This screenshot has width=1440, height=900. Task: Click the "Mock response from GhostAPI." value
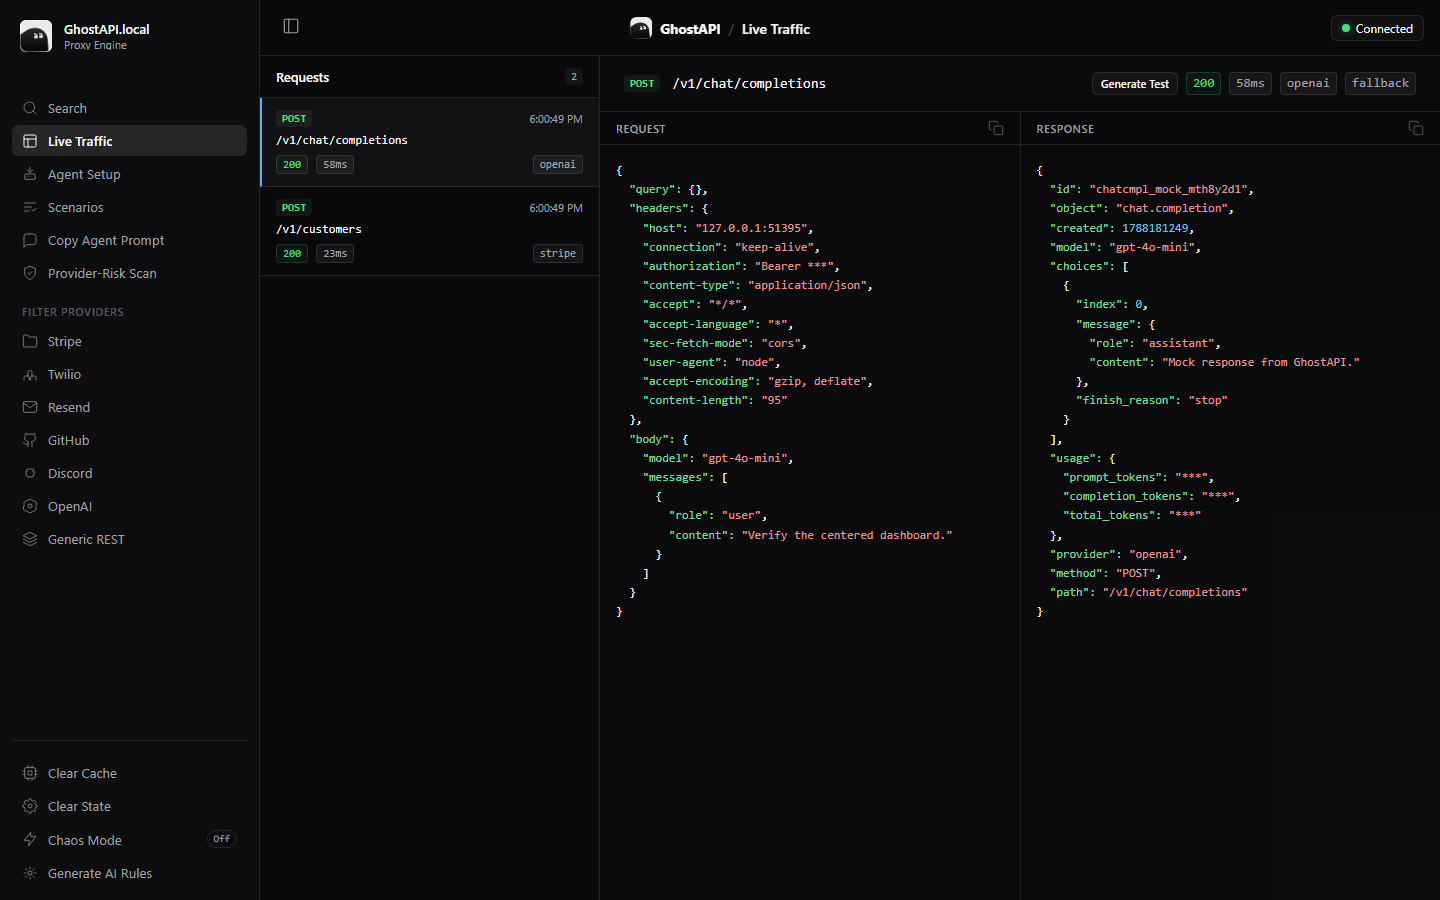[x=1261, y=362]
